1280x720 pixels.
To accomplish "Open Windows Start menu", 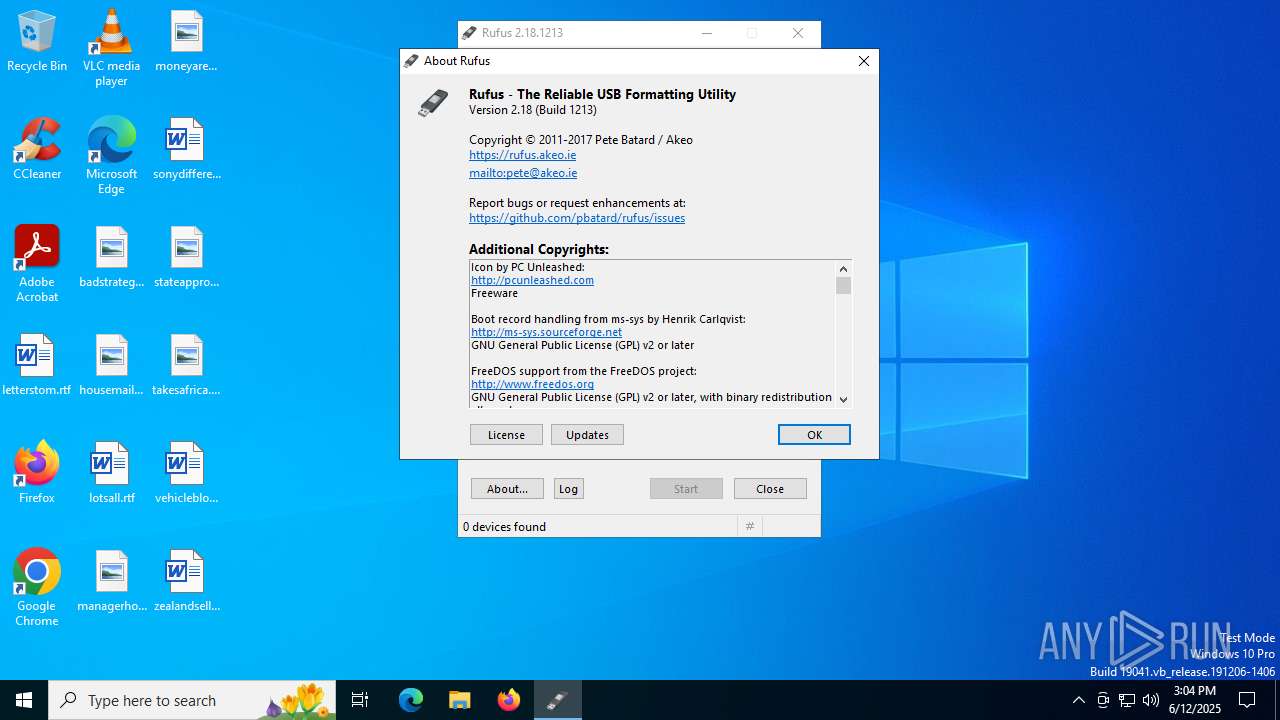I will pyautogui.click(x=24, y=700).
